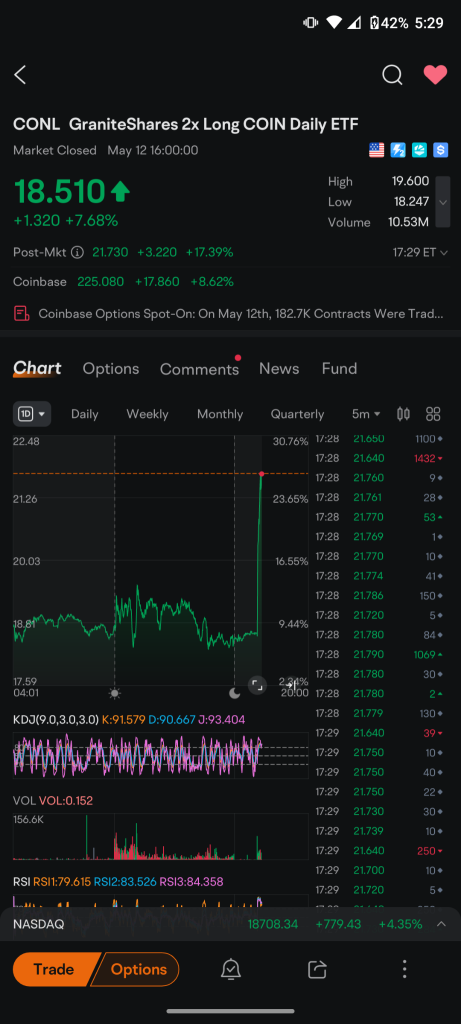The image size is (461, 1024).
Task: Open the three-dot more menu
Action: point(404,969)
